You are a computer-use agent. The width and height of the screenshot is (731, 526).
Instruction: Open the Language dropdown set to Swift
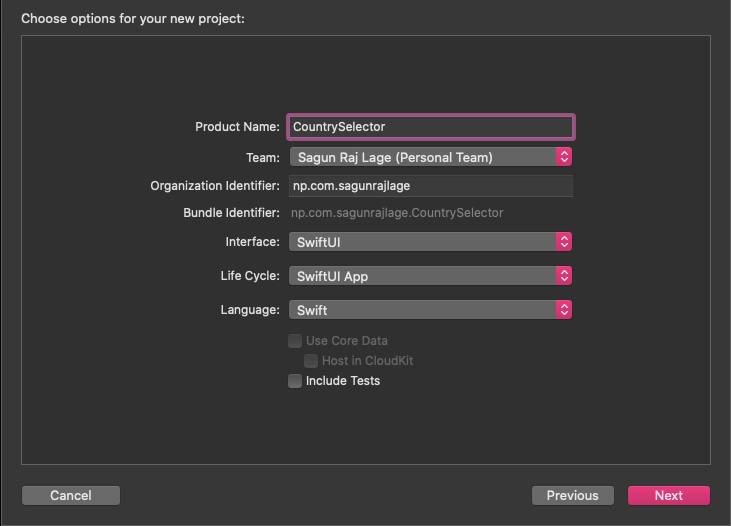pos(422,310)
